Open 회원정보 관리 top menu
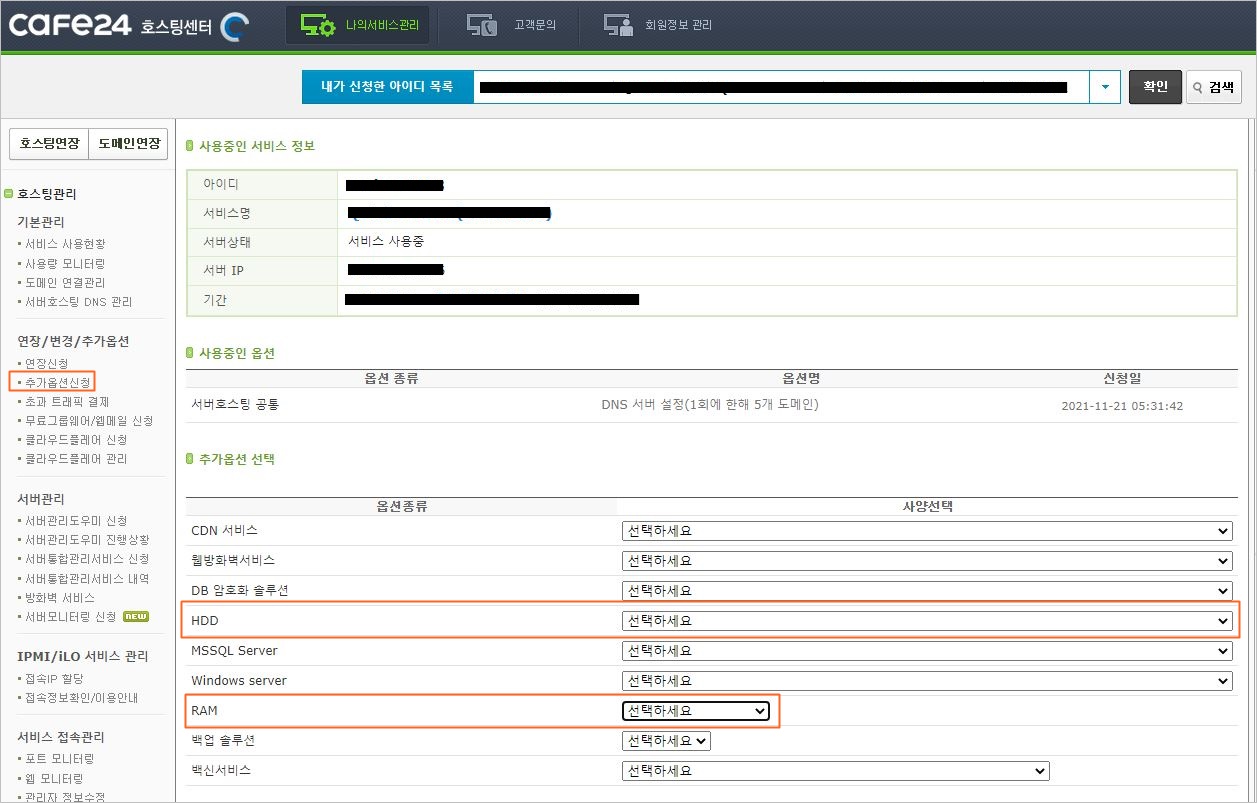Image resolution: width=1257 pixels, height=803 pixels. tap(658, 25)
